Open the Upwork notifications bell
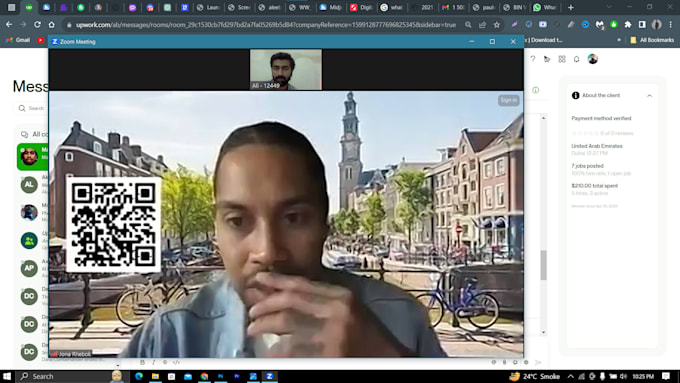 click(x=576, y=59)
